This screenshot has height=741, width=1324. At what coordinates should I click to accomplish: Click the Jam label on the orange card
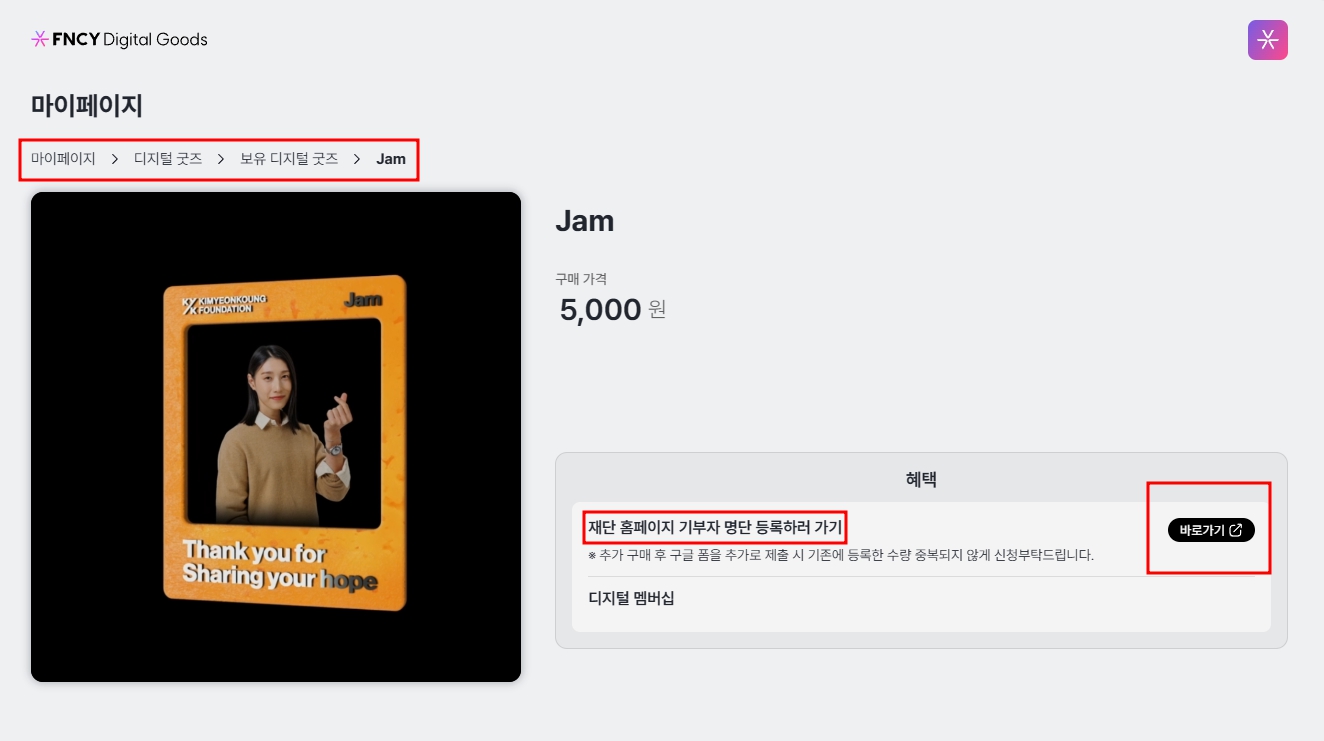pos(364,299)
